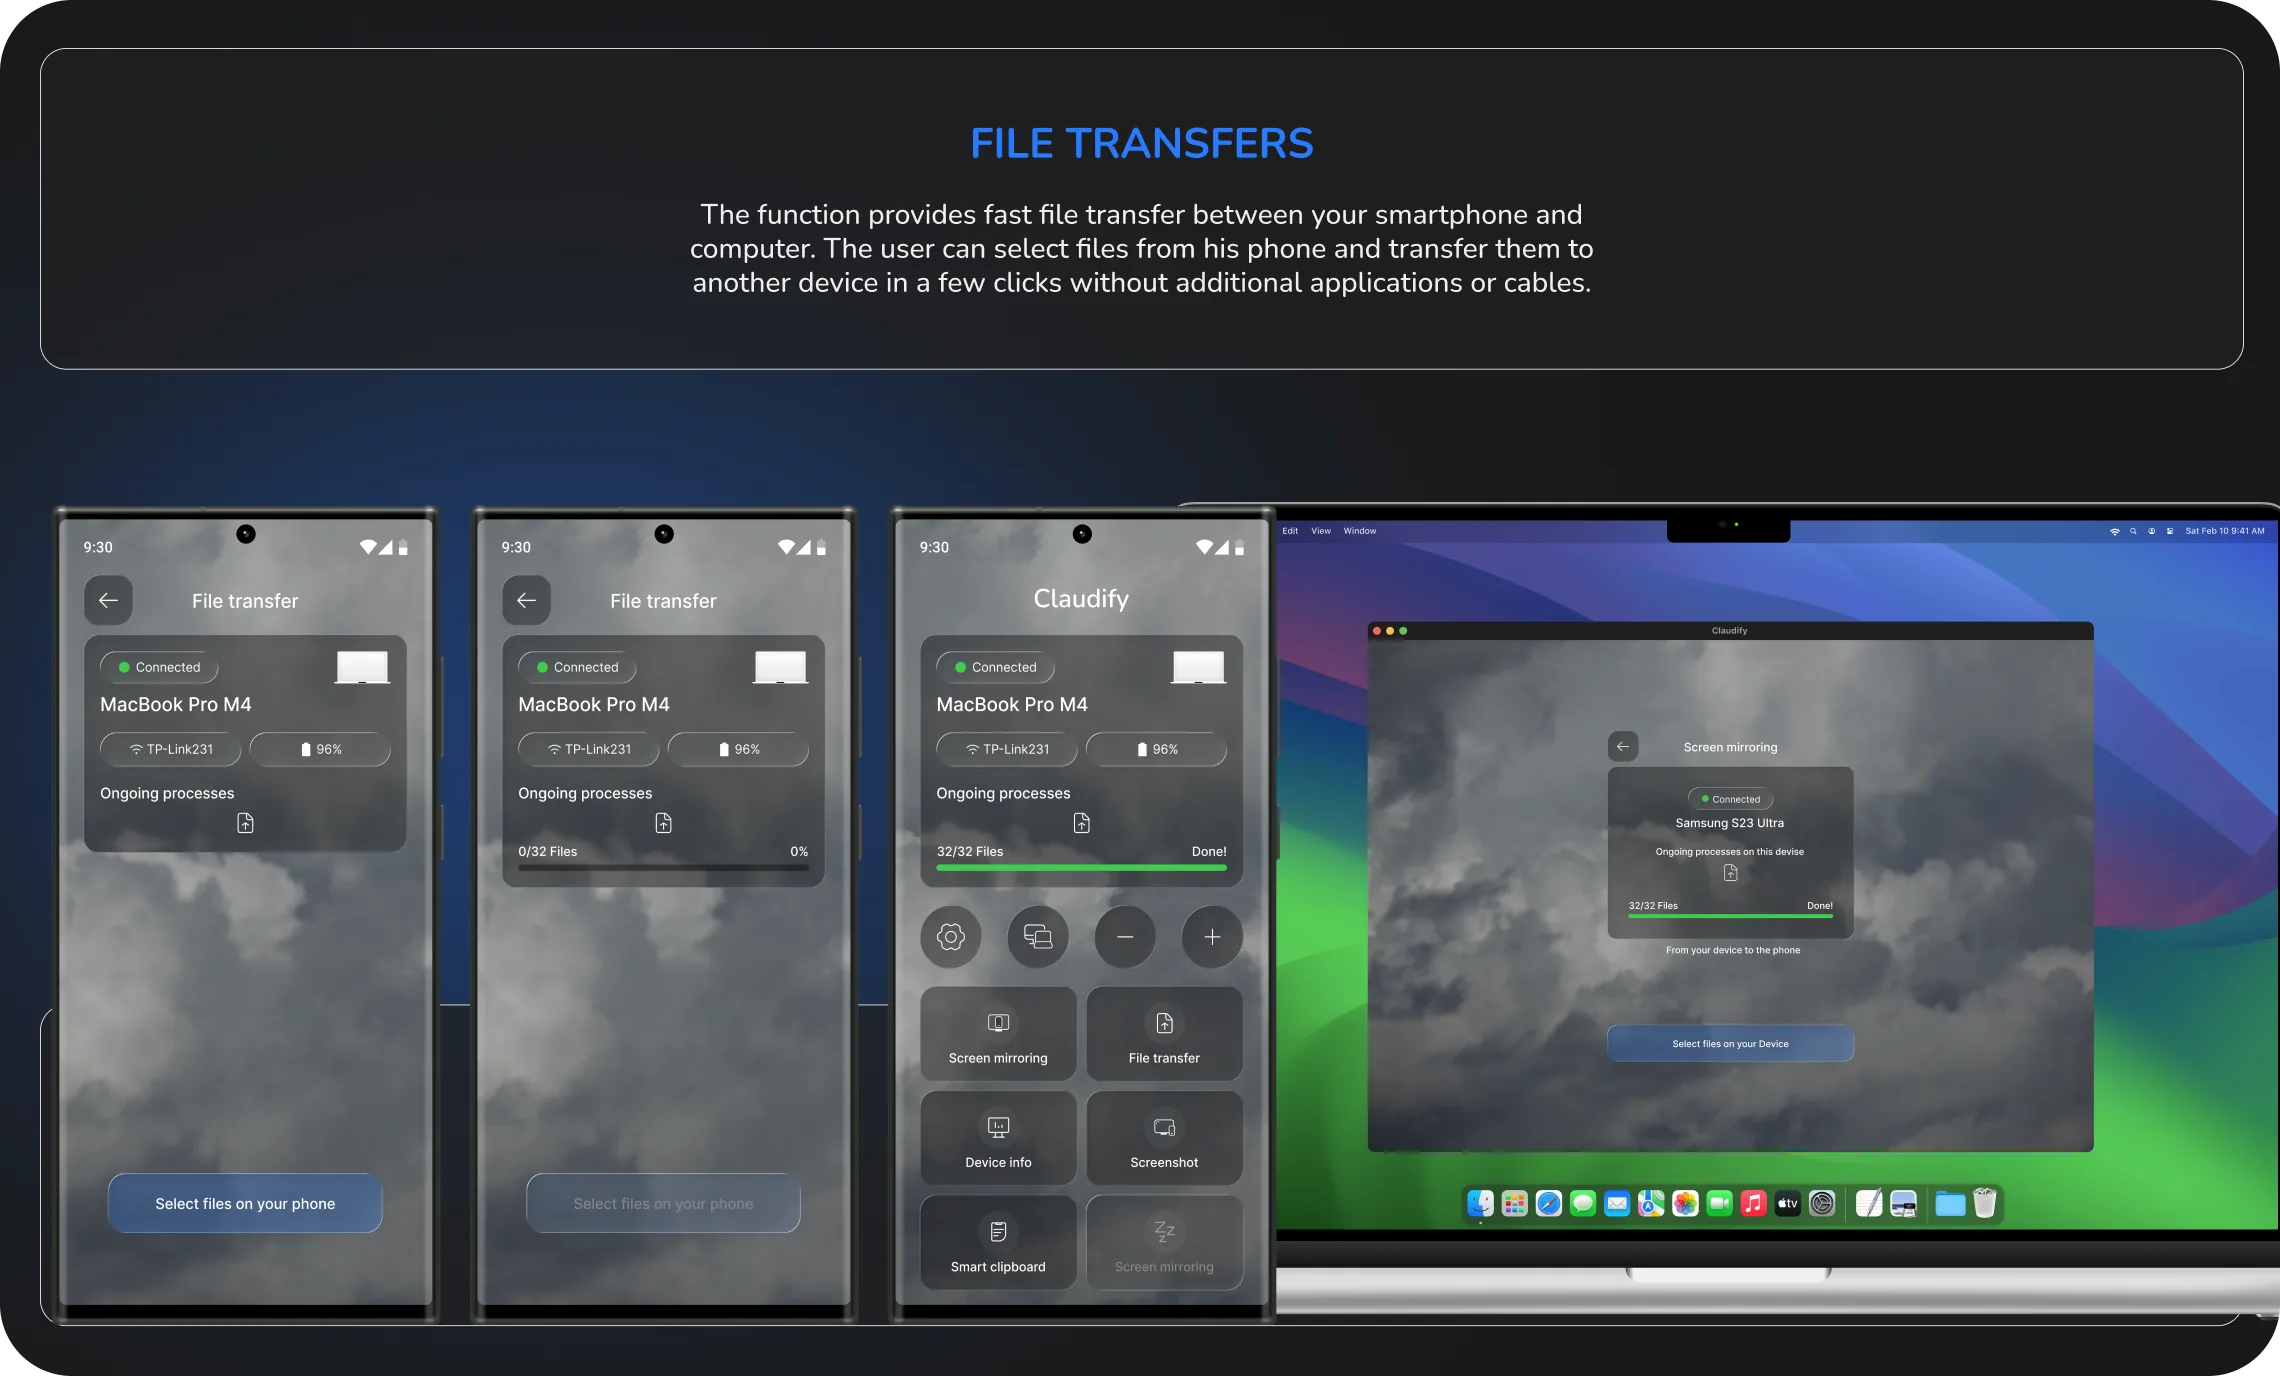Click Spotlight search icon in Mac menu bar

pyautogui.click(x=2133, y=531)
